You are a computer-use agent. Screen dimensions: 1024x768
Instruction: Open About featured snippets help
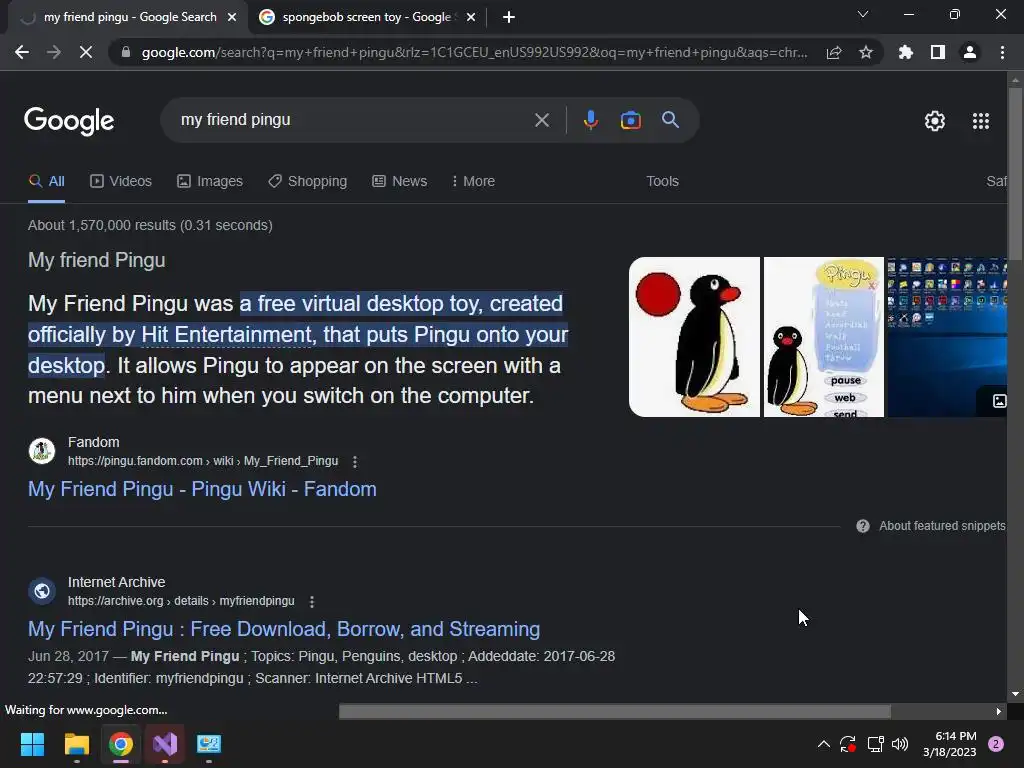[x=931, y=526]
